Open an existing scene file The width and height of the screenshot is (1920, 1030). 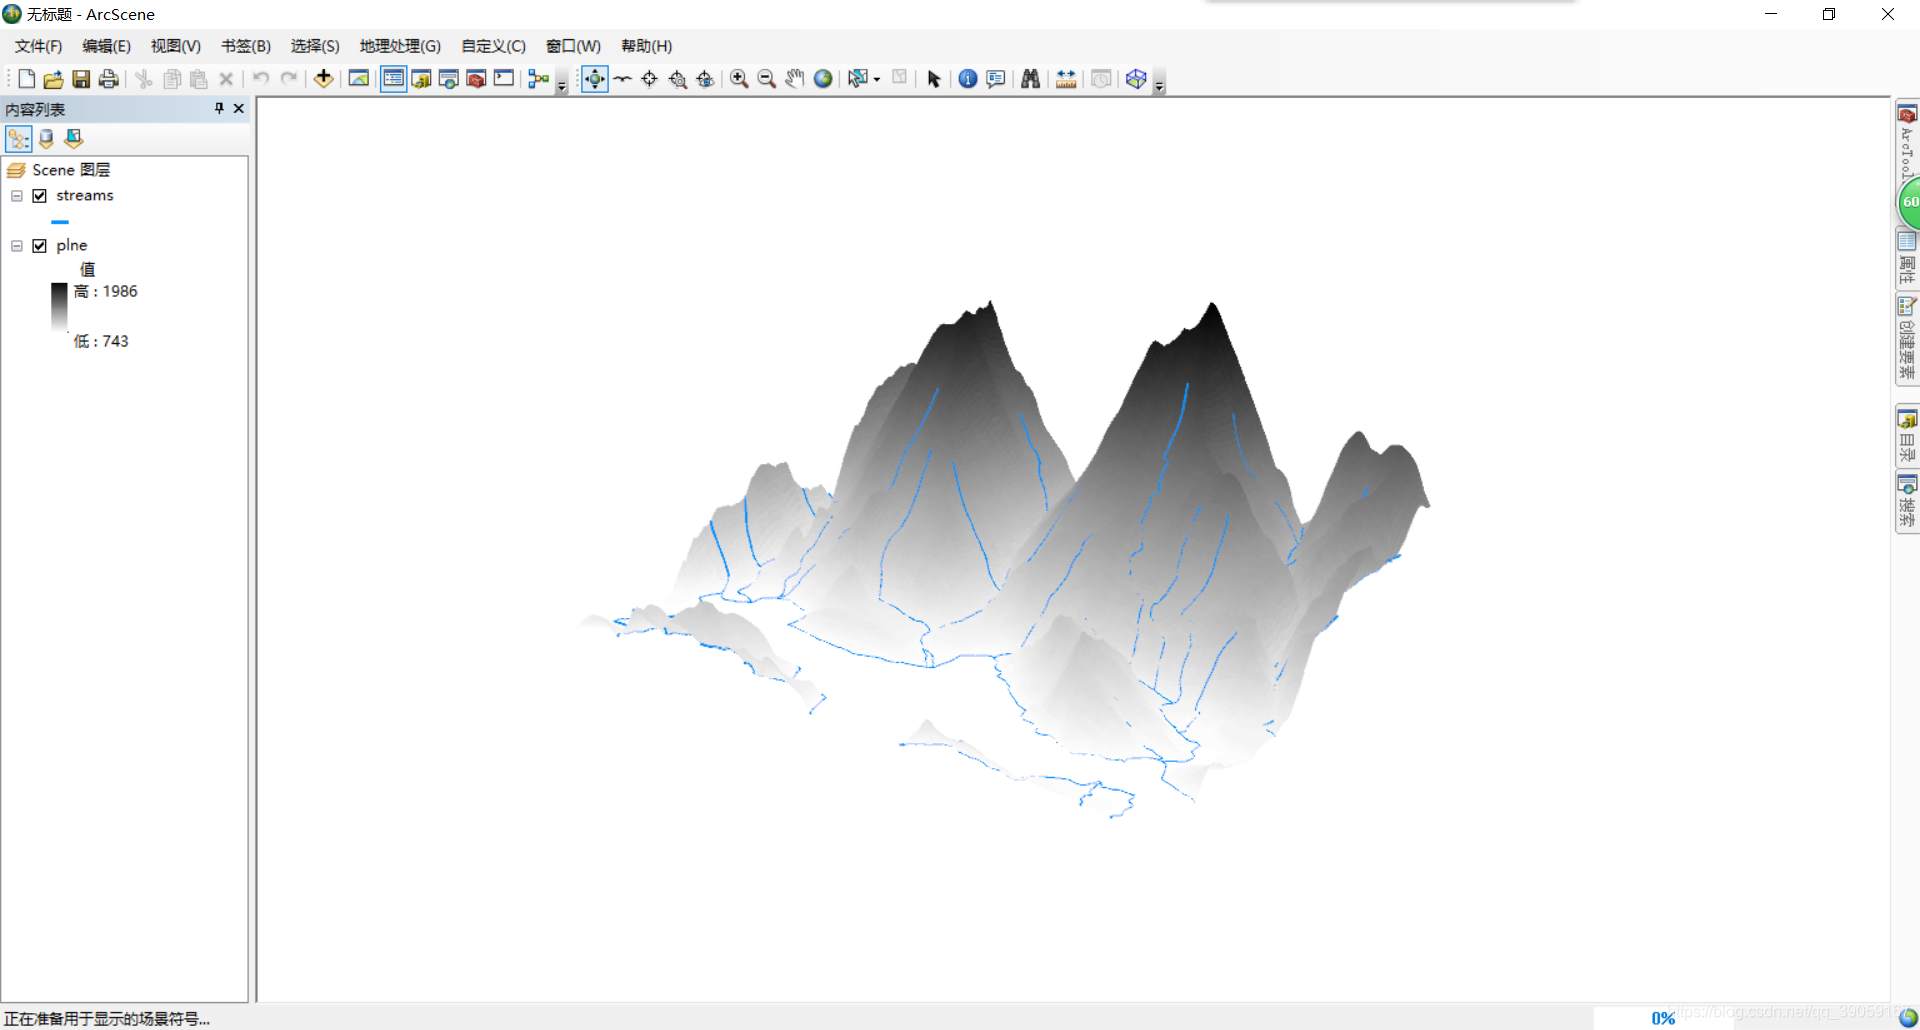(x=54, y=79)
